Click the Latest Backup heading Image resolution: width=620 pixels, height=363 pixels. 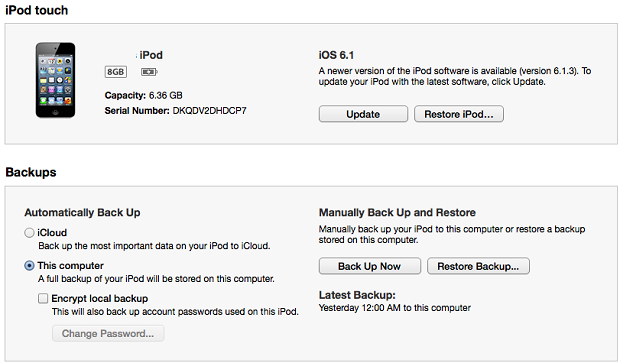pyautogui.click(x=357, y=295)
